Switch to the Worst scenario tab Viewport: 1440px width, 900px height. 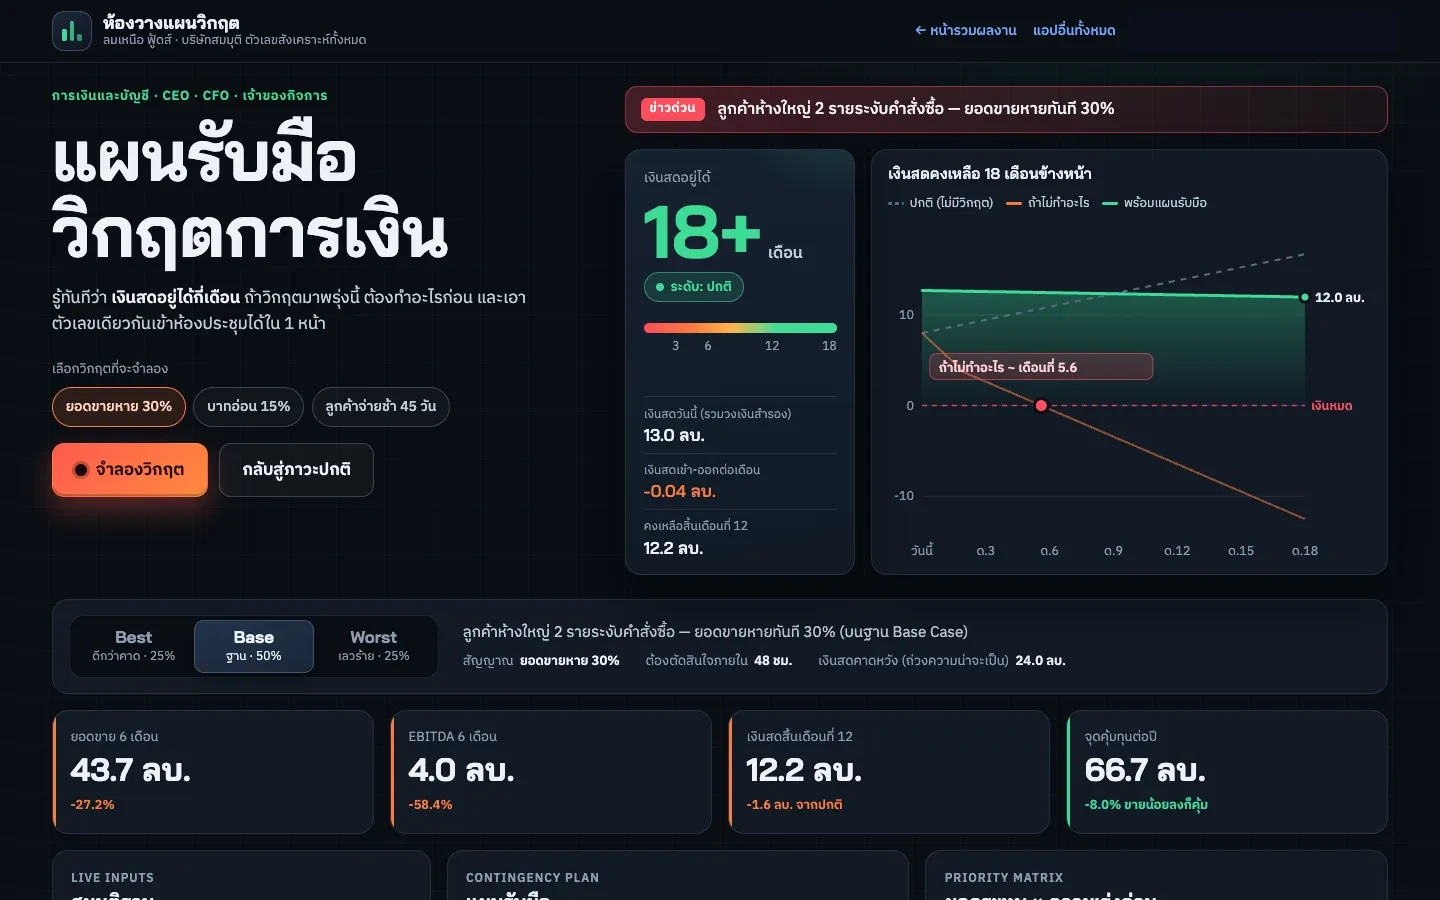pyautogui.click(x=374, y=646)
